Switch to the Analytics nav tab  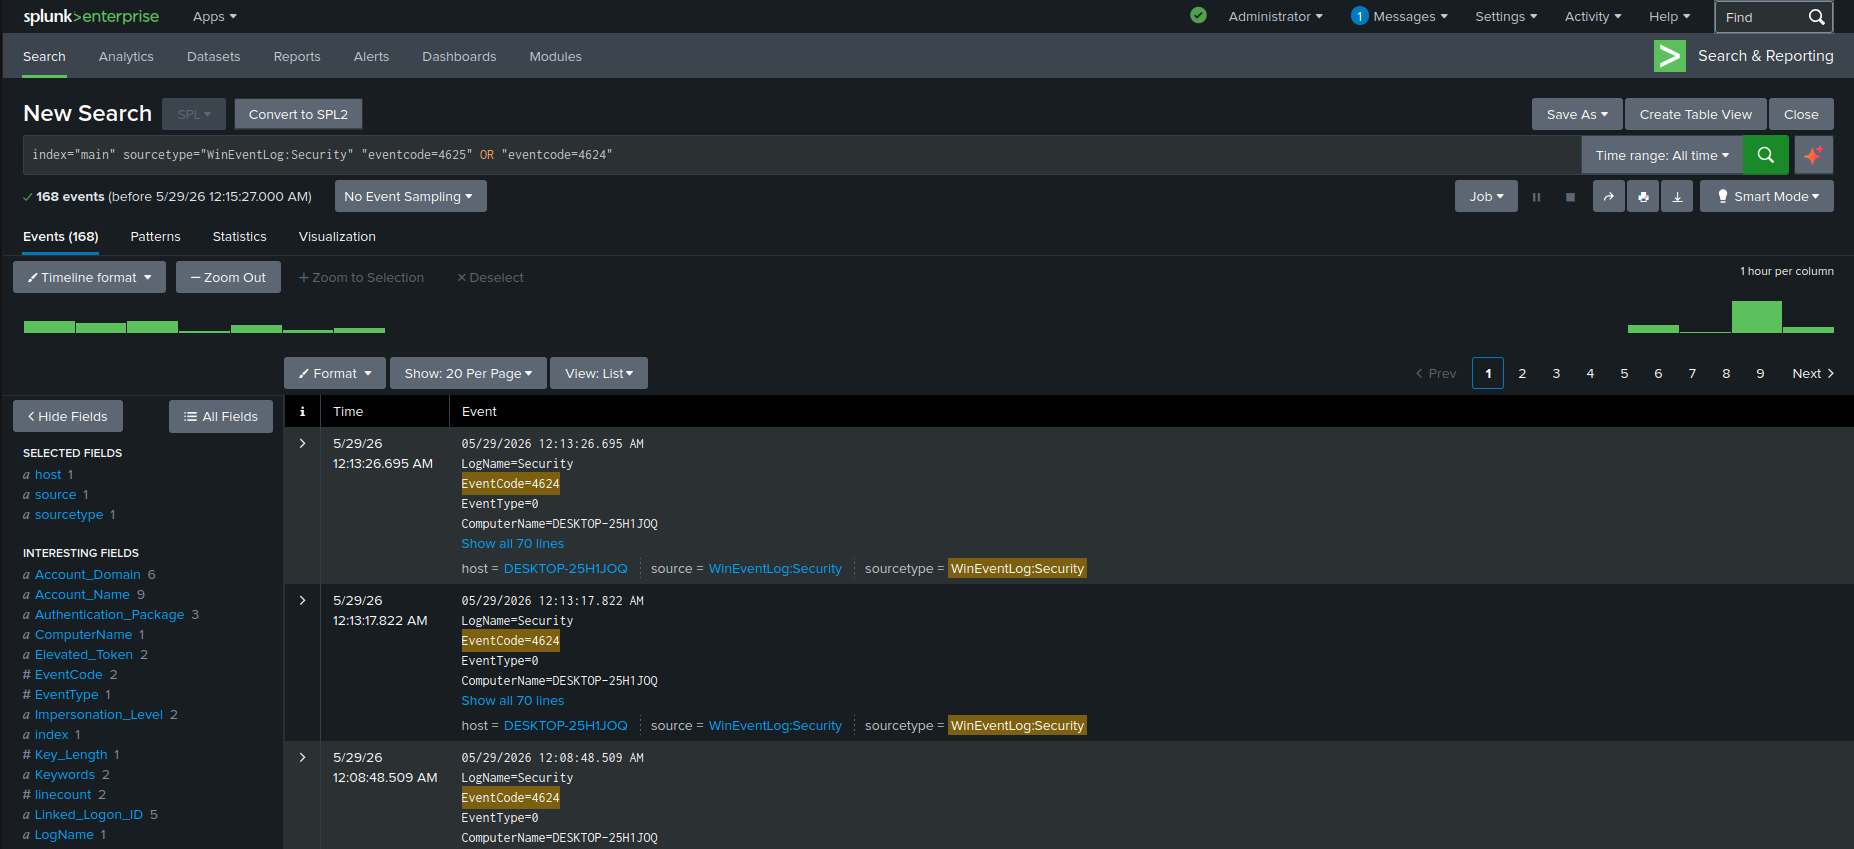pyautogui.click(x=126, y=57)
